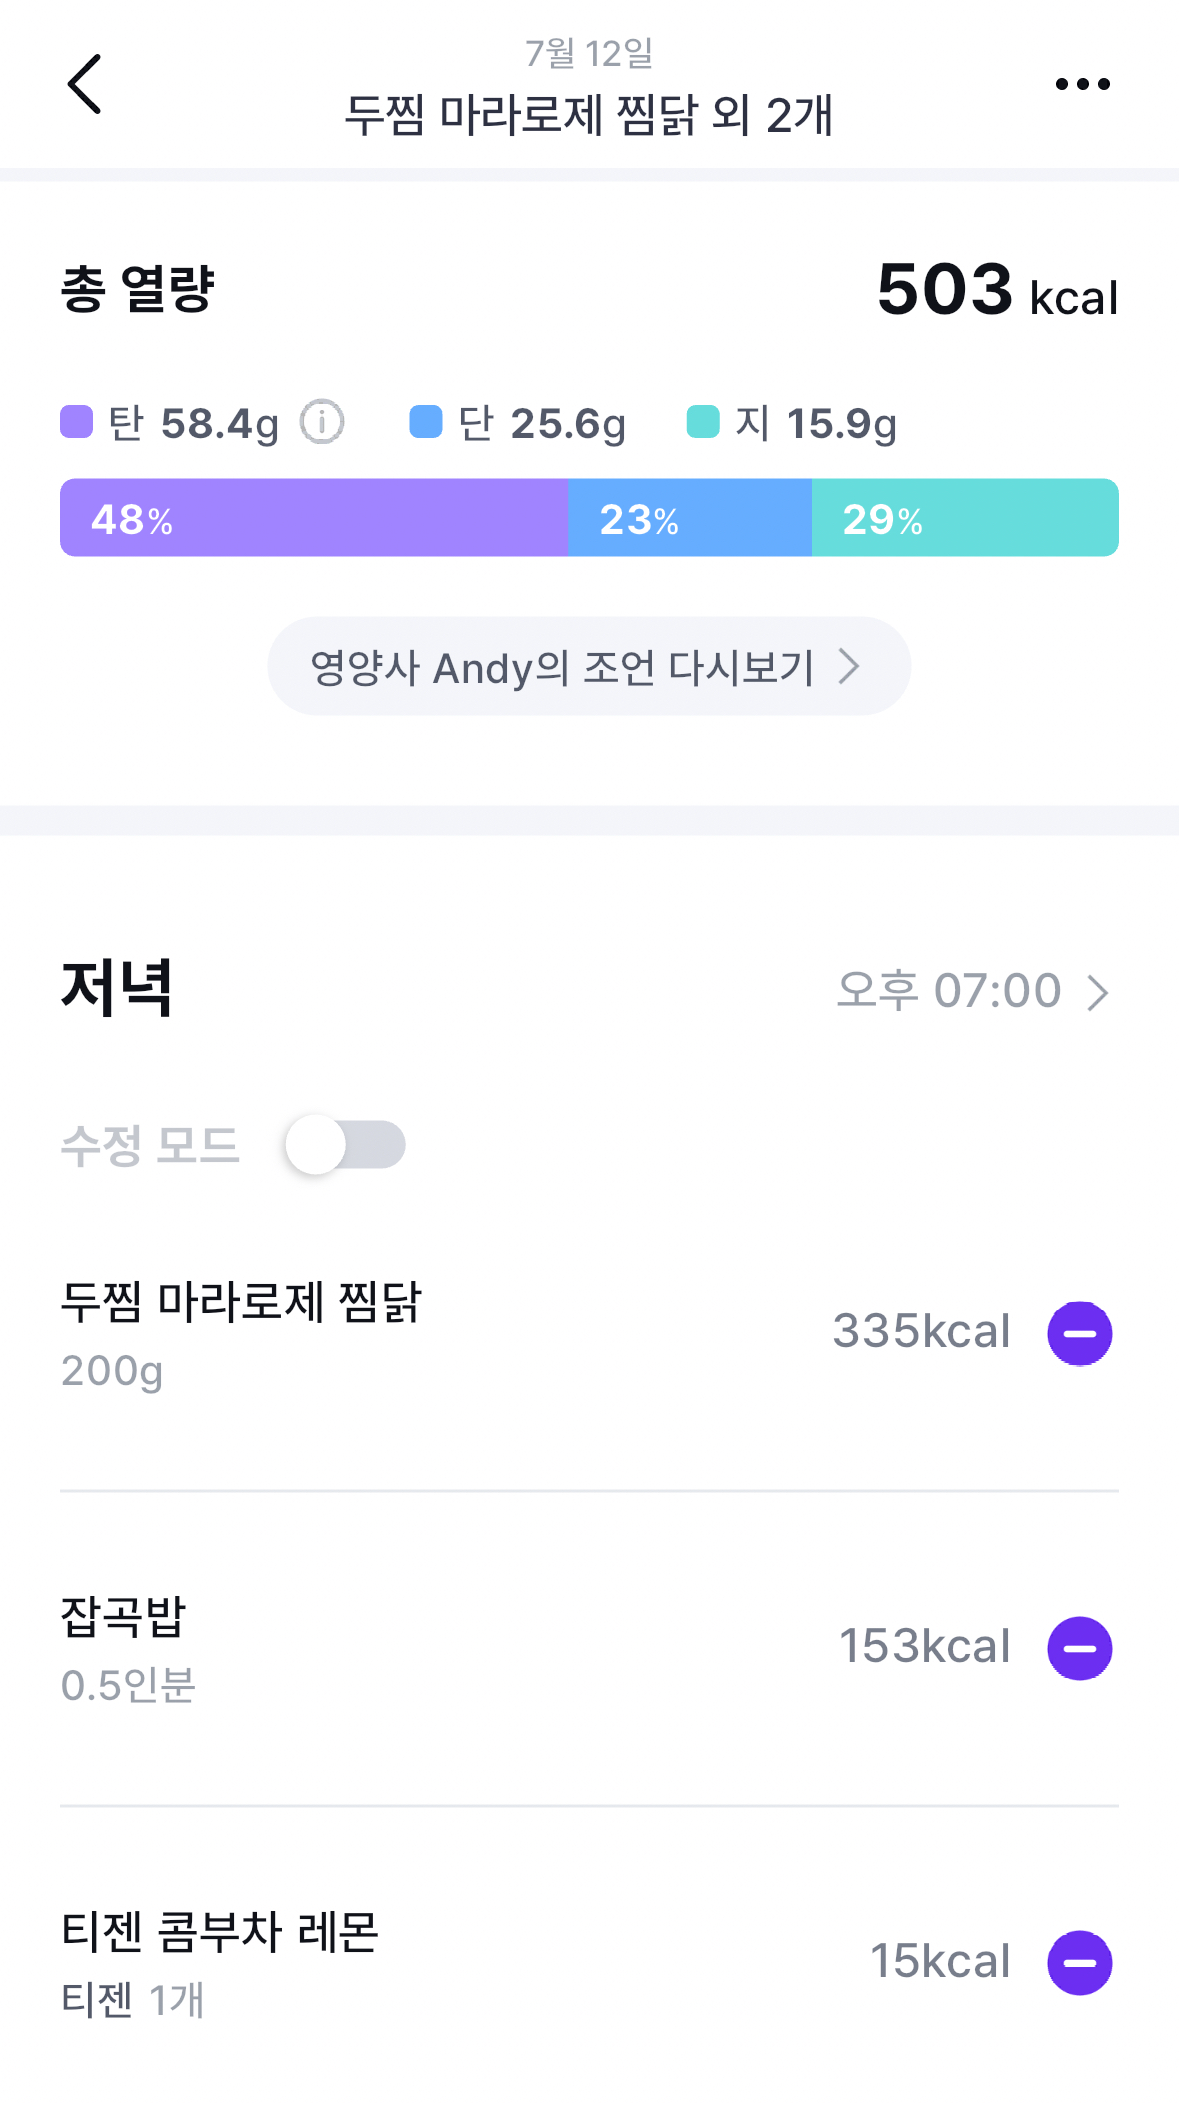Open 영양사 Andy의 조언 다시보기
Viewport: 1179px width, 2103px height.
coord(563,667)
